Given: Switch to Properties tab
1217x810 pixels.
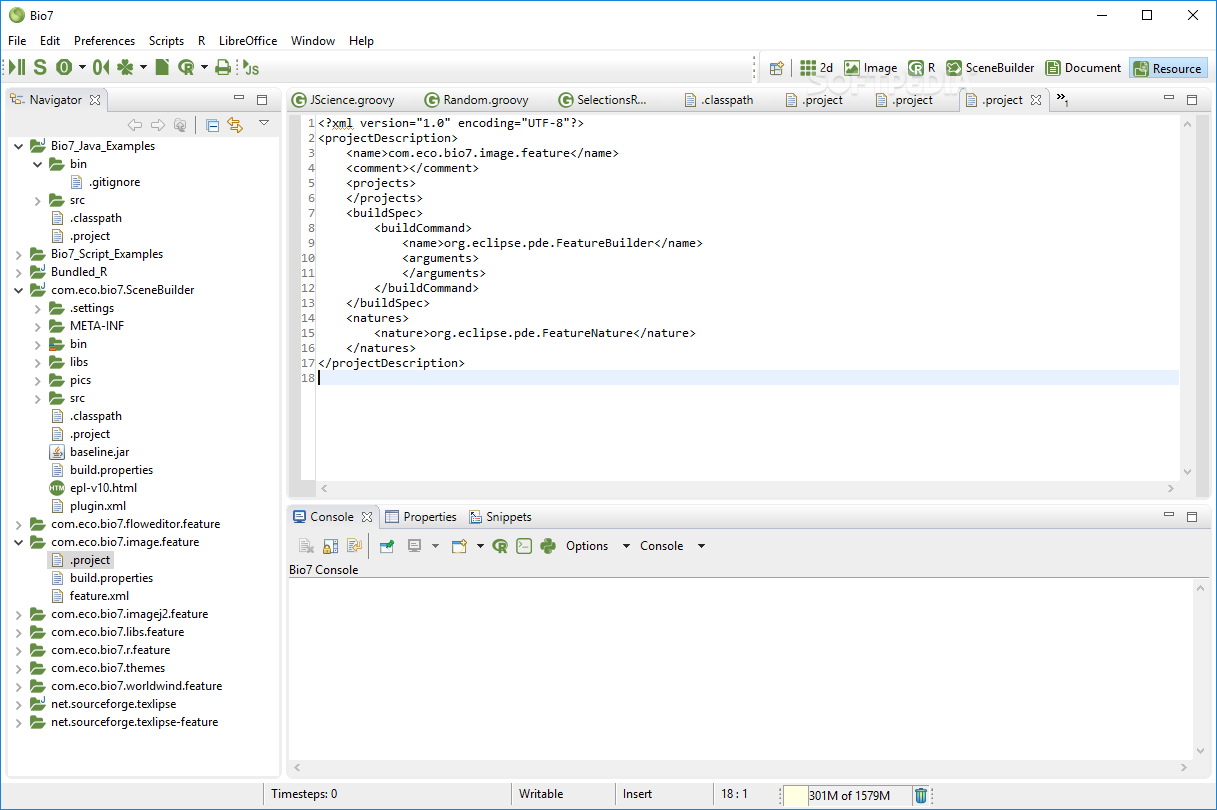Looking at the screenshot, I should coord(421,517).
